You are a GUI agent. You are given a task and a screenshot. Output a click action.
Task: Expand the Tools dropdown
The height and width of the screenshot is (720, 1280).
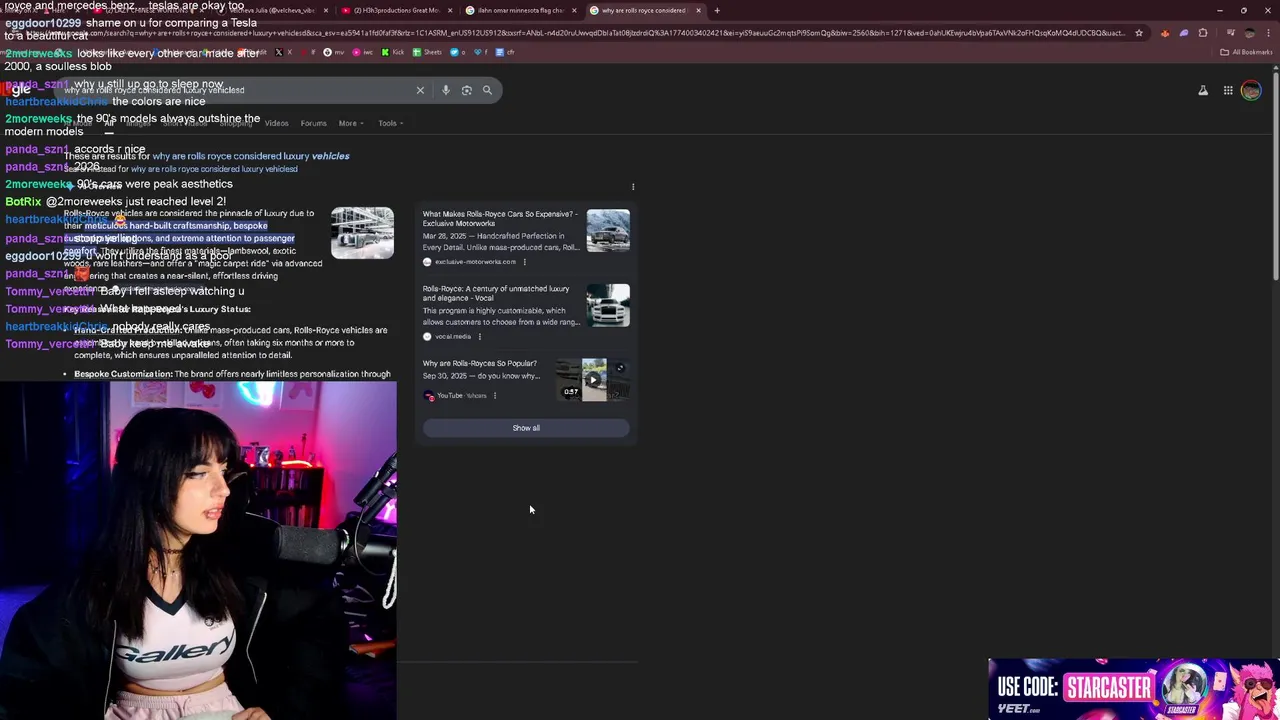[390, 123]
